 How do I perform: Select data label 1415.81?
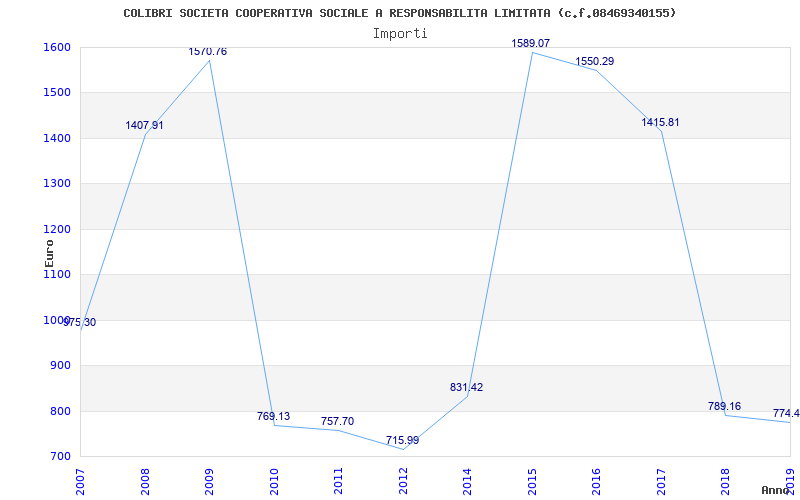660,122
